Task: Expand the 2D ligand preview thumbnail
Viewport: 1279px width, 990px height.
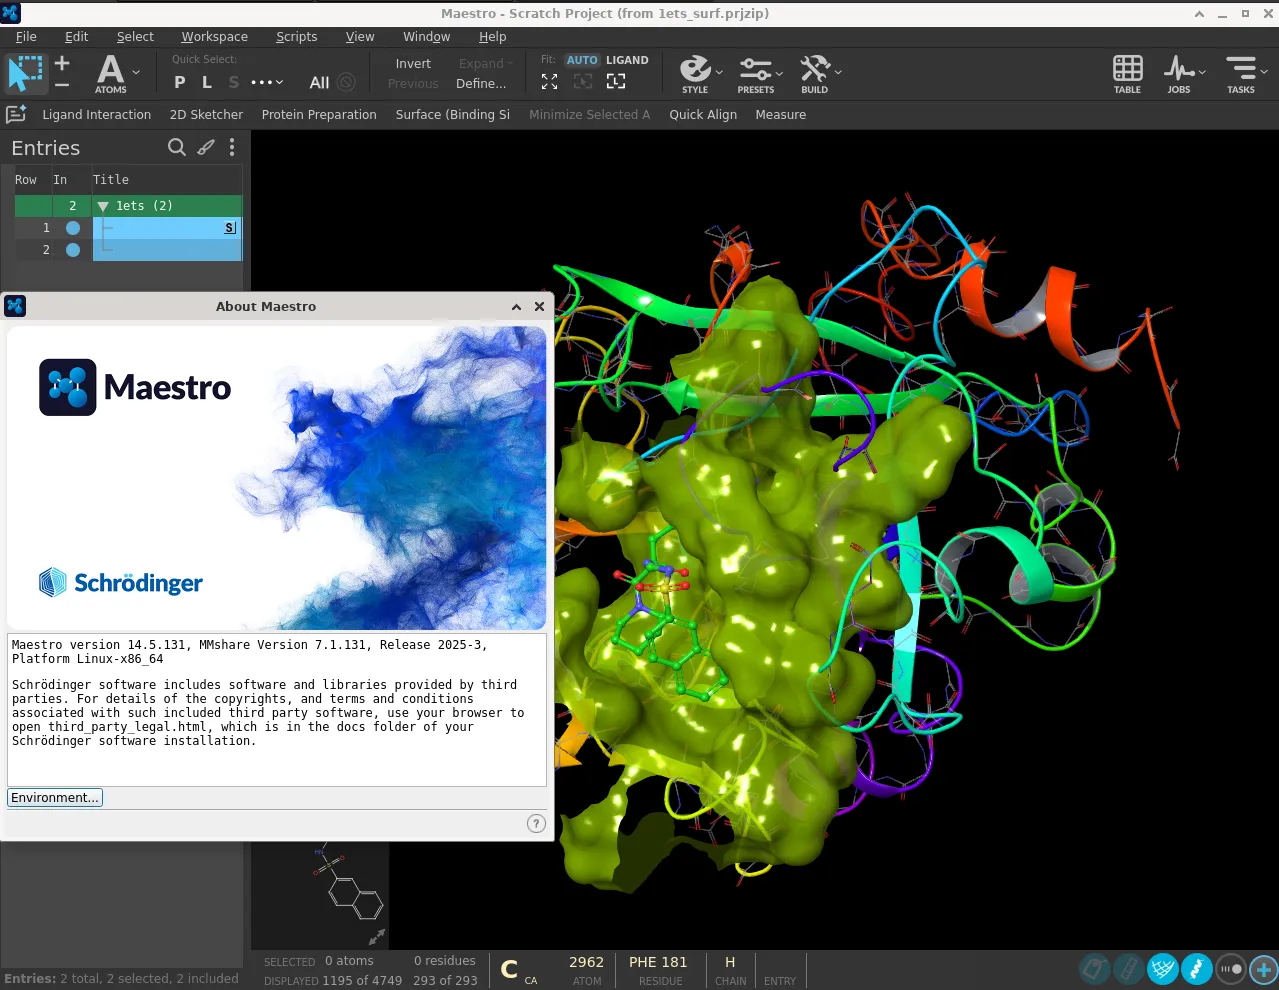Action: click(377, 937)
